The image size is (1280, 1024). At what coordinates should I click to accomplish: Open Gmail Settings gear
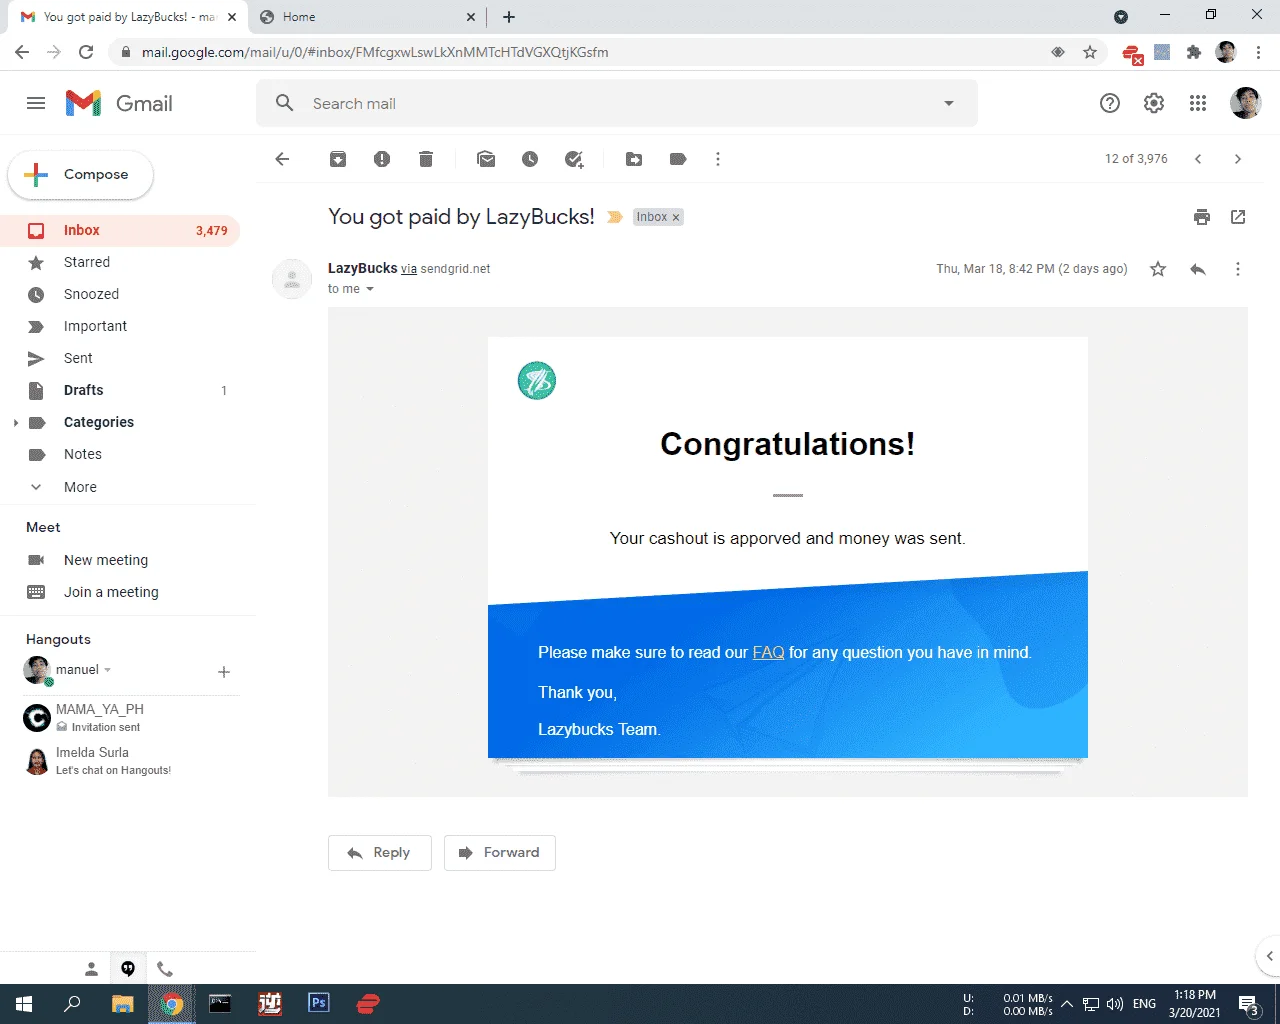pos(1154,103)
